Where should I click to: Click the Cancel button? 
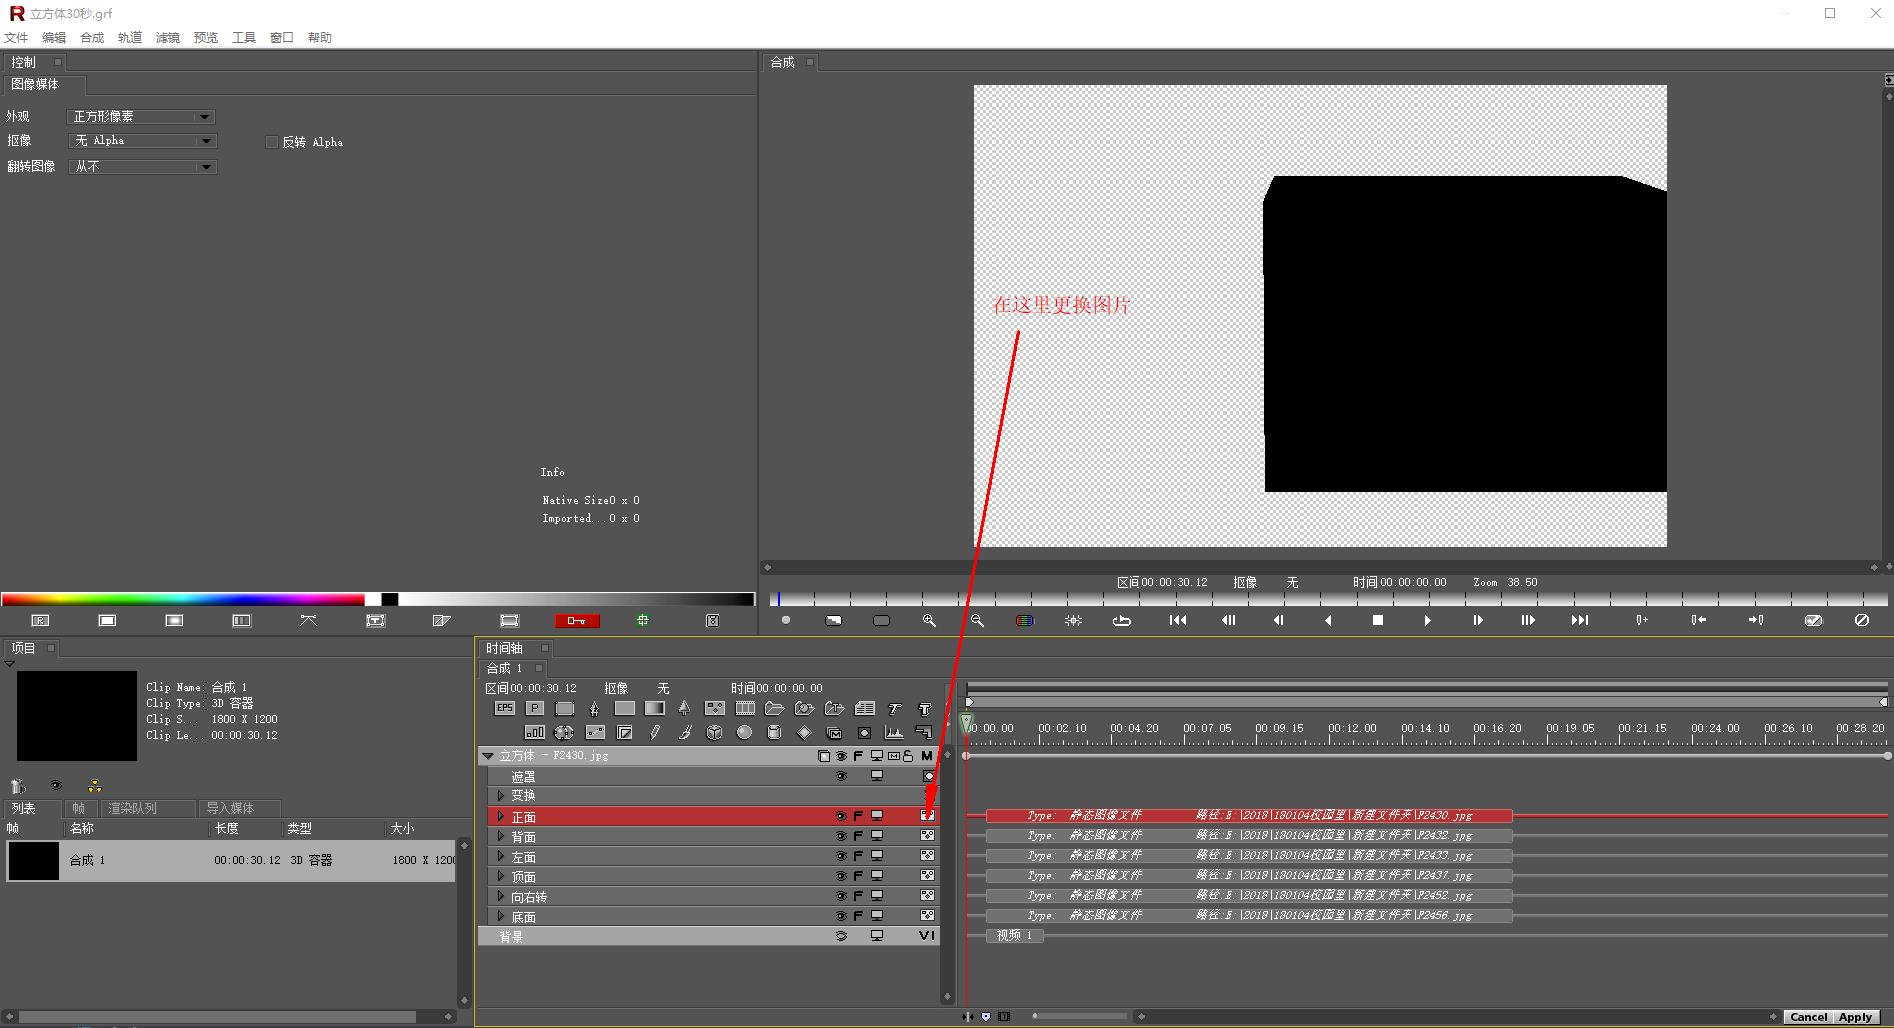click(1808, 1017)
